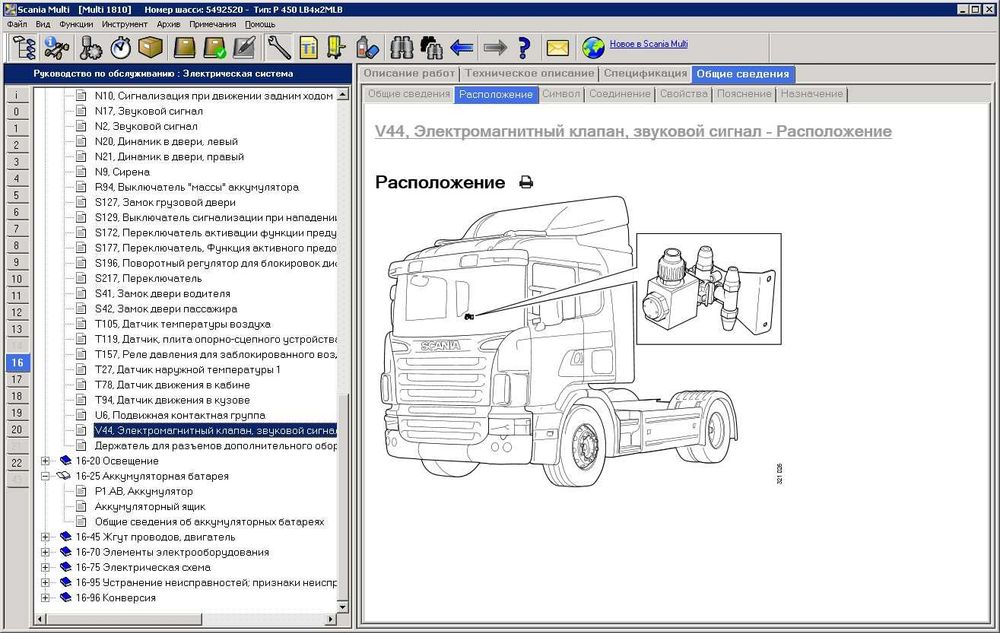1000x633 pixels.
Task: Click the stopwatch standard times icon
Action: pyautogui.click(x=121, y=47)
